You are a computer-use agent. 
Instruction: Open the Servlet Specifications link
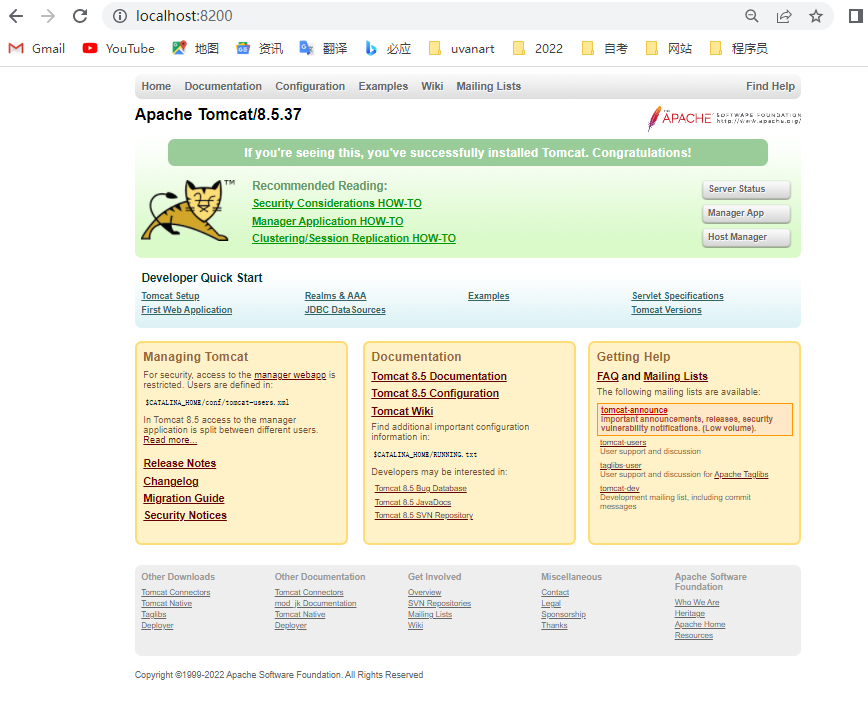pyautogui.click(x=678, y=296)
